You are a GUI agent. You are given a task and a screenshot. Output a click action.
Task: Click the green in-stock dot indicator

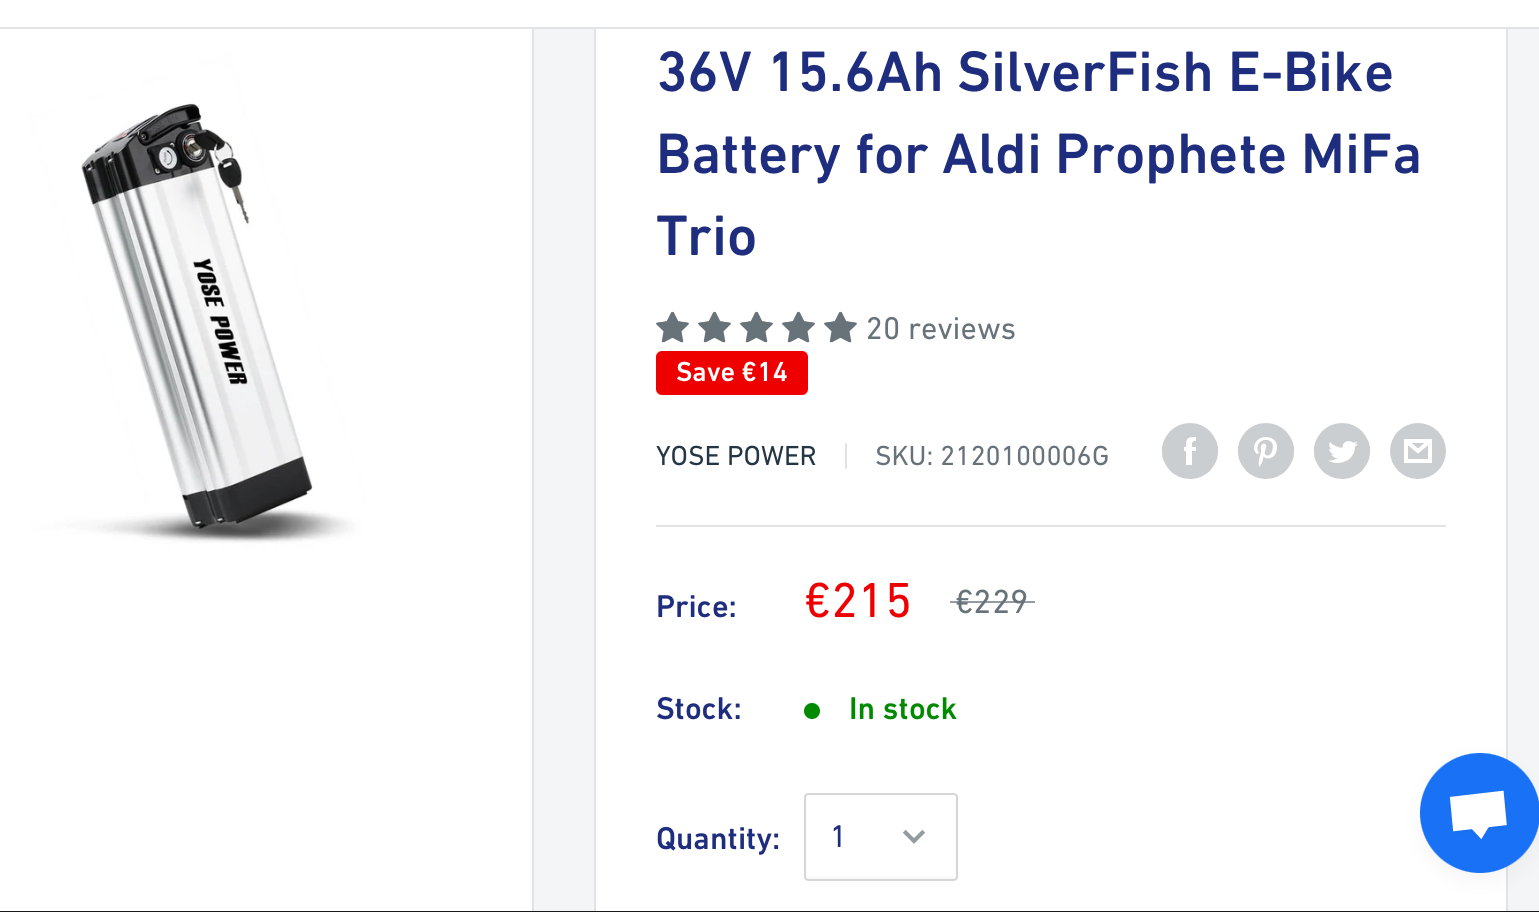click(812, 711)
